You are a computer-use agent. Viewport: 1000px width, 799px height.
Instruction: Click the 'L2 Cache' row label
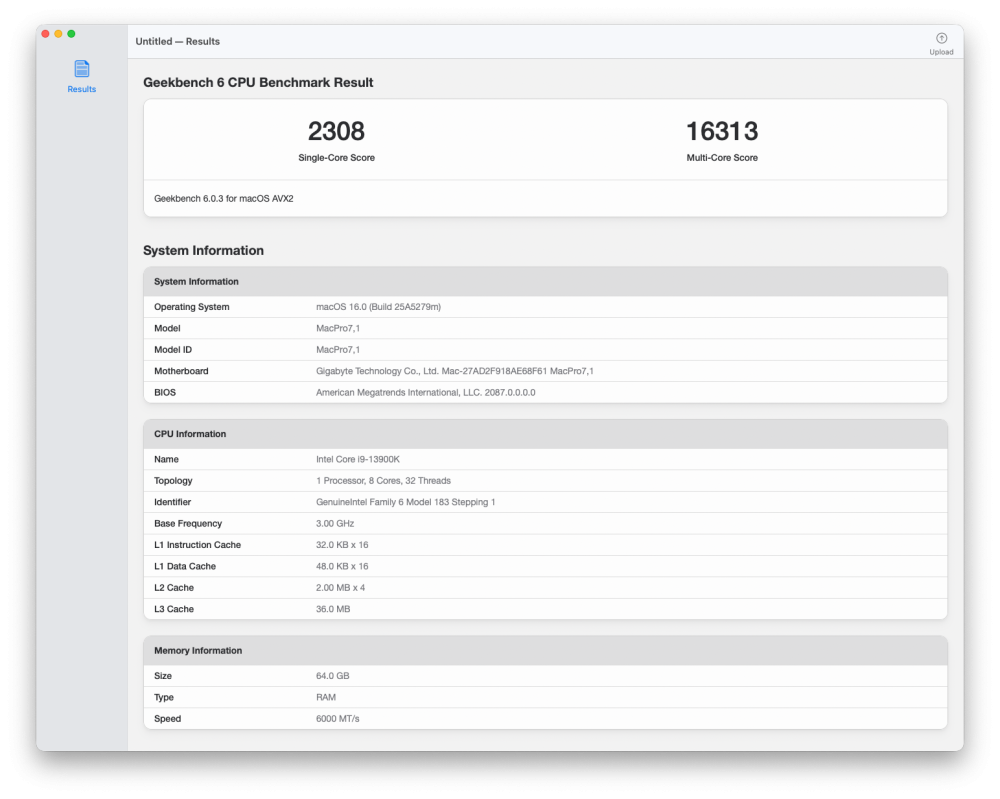[x=174, y=587]
